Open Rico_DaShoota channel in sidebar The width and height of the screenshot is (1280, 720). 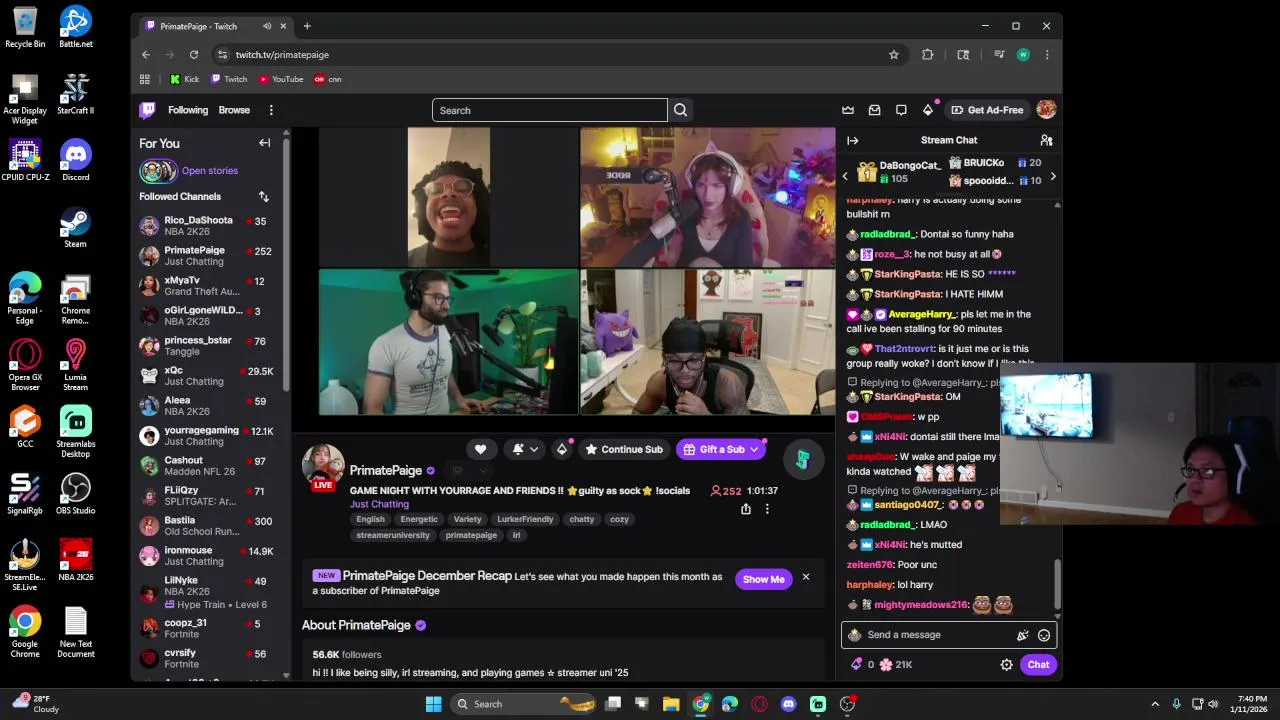tap(209, 226)
